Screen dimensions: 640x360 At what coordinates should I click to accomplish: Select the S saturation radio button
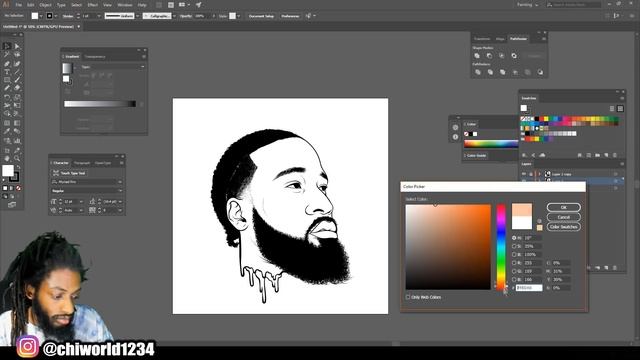[x=514, y=246]
